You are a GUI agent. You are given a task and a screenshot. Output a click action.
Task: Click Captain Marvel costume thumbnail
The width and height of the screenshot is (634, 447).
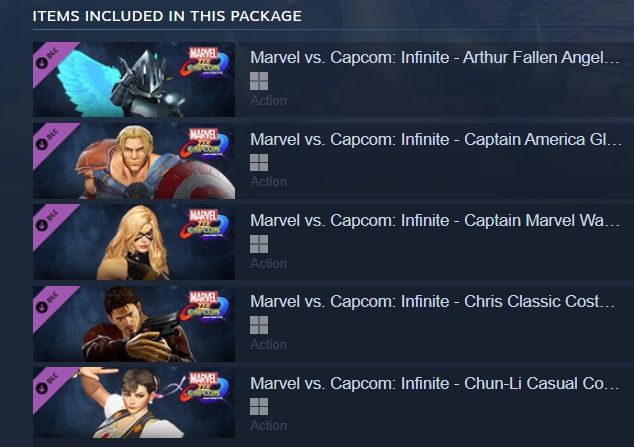click(x=135, y=242)
